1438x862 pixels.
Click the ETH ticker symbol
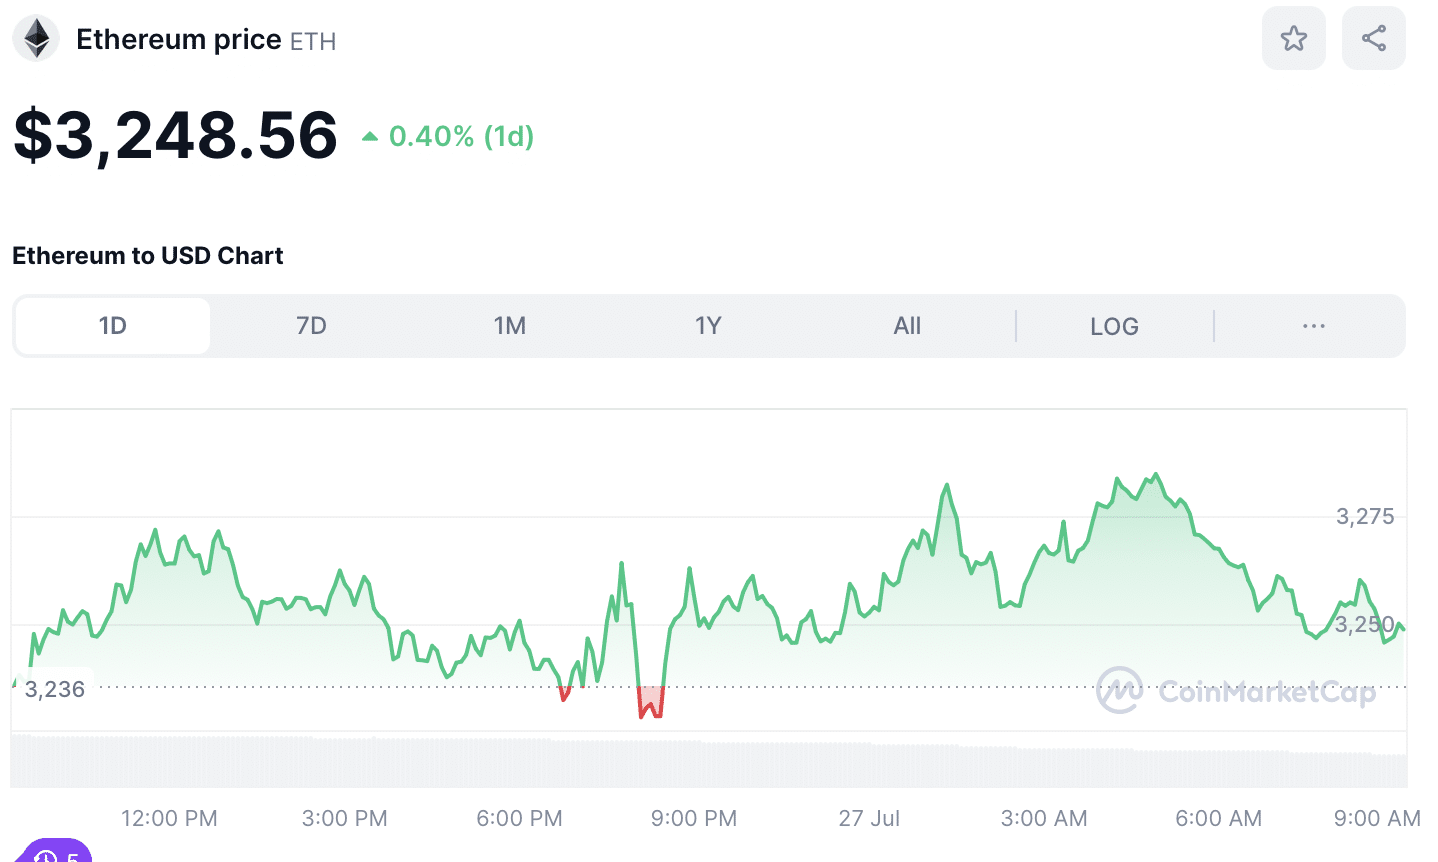point(313,42)
